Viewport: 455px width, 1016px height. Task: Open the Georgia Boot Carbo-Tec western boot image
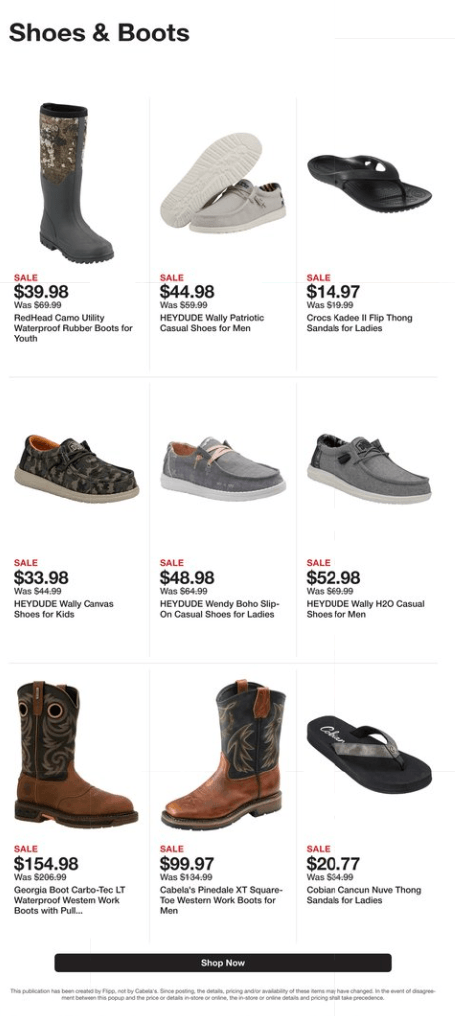(x=76, y=754)
